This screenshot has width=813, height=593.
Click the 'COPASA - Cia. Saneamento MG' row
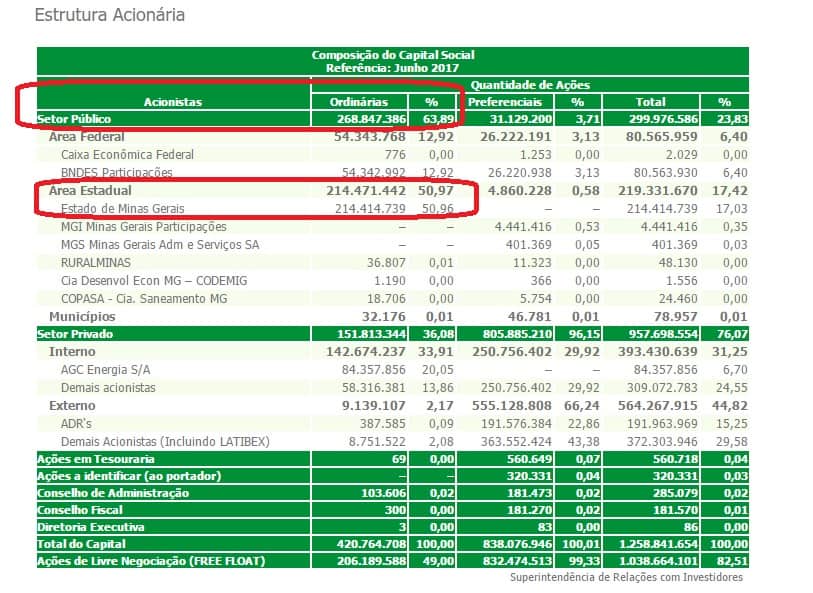[x=145, y=299]
